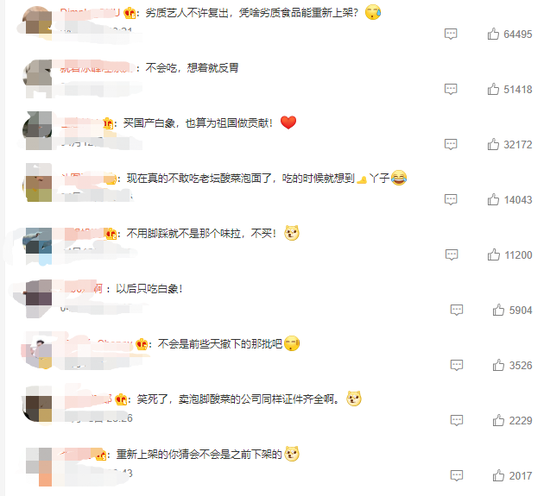Like the 不用脚踩就不是那个味 comment
The height and width of the screenshot is (496, 550).
click(x=494, y=255)
